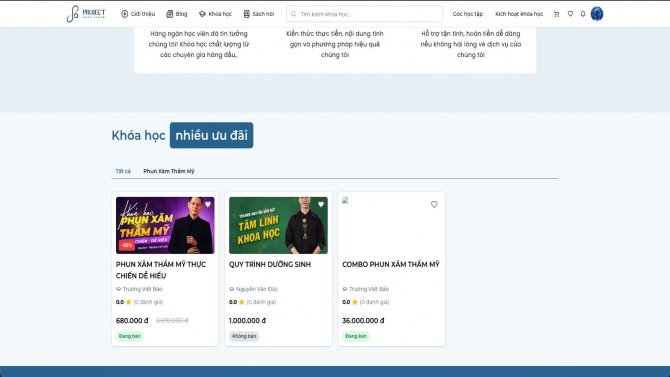Favorite the Quy Trình Dưỡng Sinh course
670x377 pixels.
point(321,204)
